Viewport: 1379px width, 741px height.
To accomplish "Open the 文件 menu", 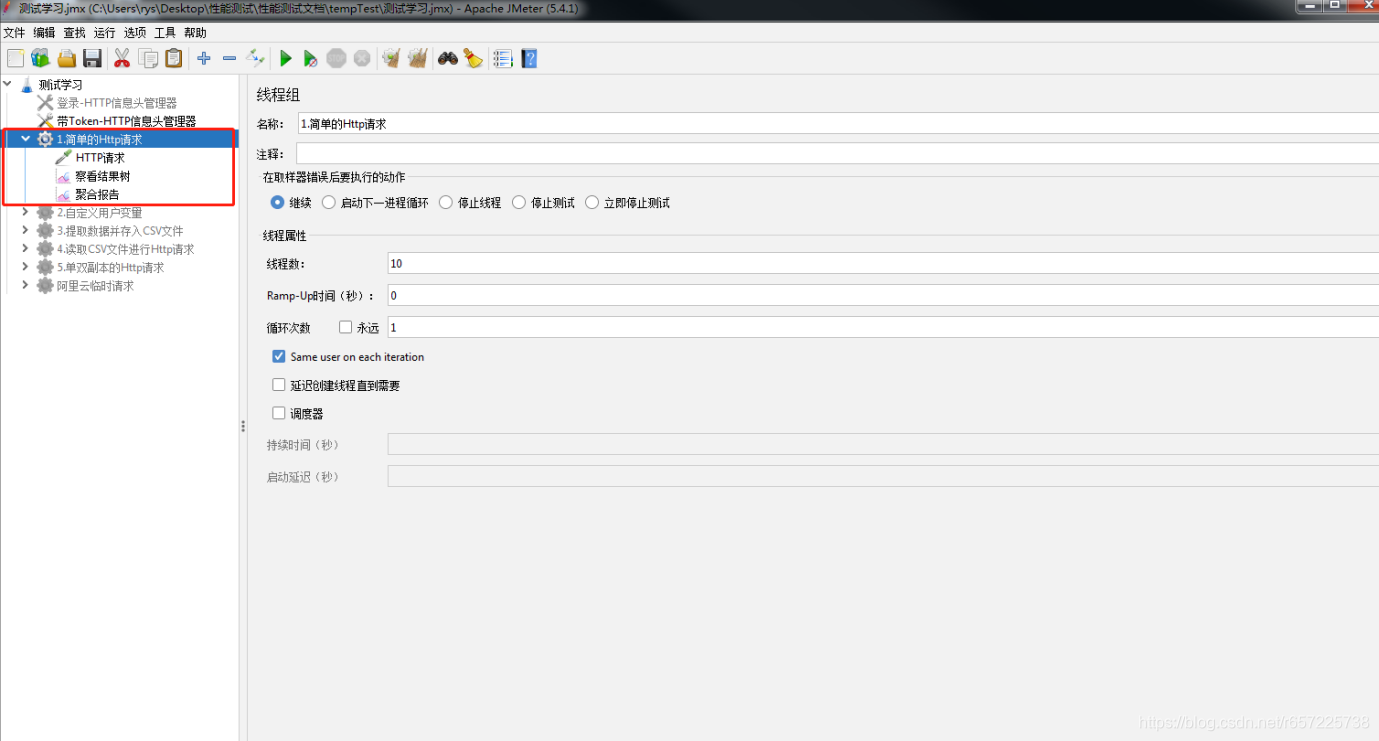I will 14,33.
